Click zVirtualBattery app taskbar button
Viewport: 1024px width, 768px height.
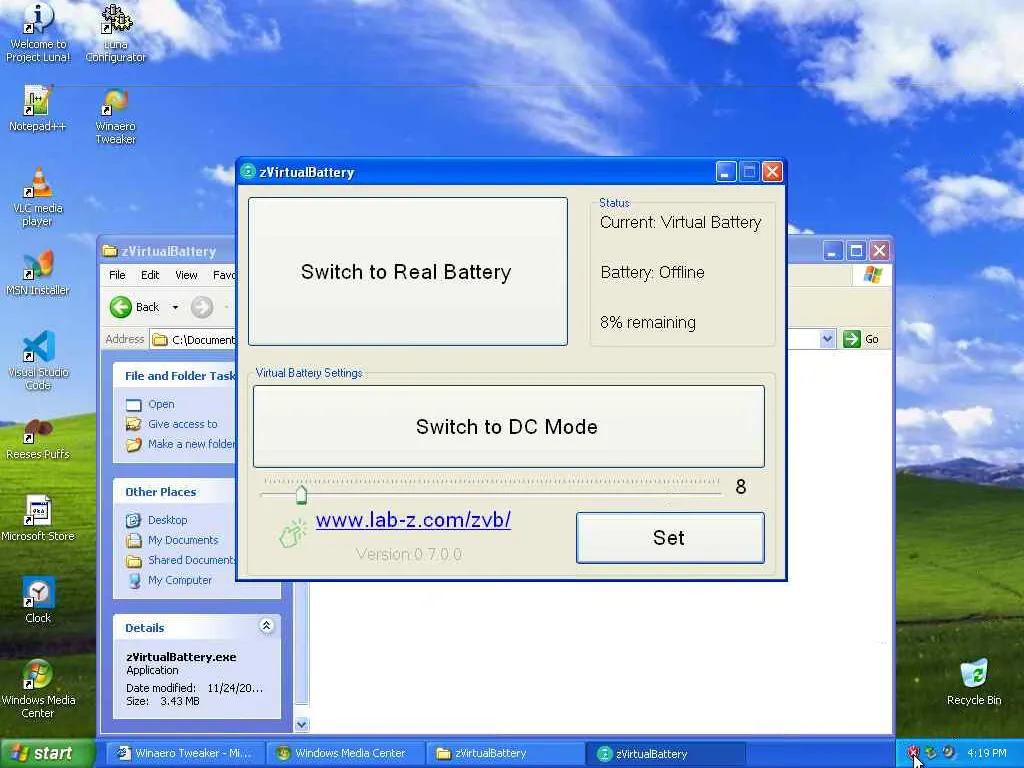point(665,753)
